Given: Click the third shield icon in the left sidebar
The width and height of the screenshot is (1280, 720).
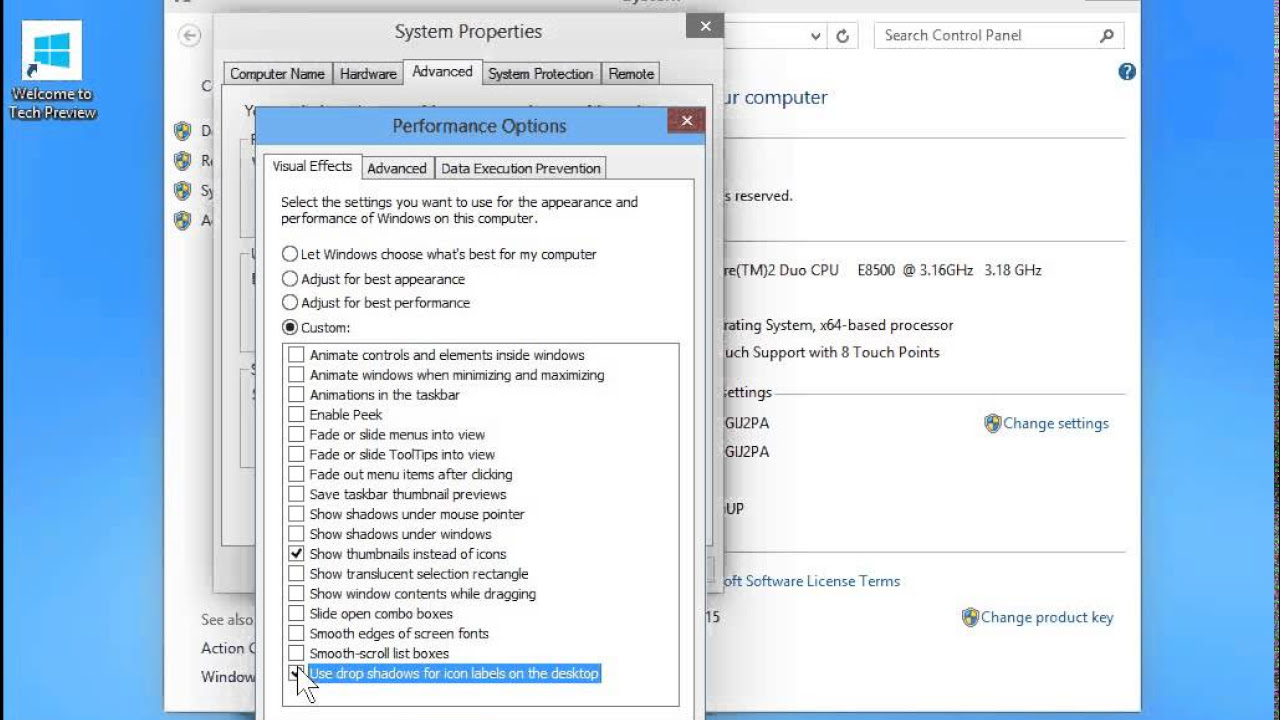Looking at the screenshot, I should pos(183,191).
